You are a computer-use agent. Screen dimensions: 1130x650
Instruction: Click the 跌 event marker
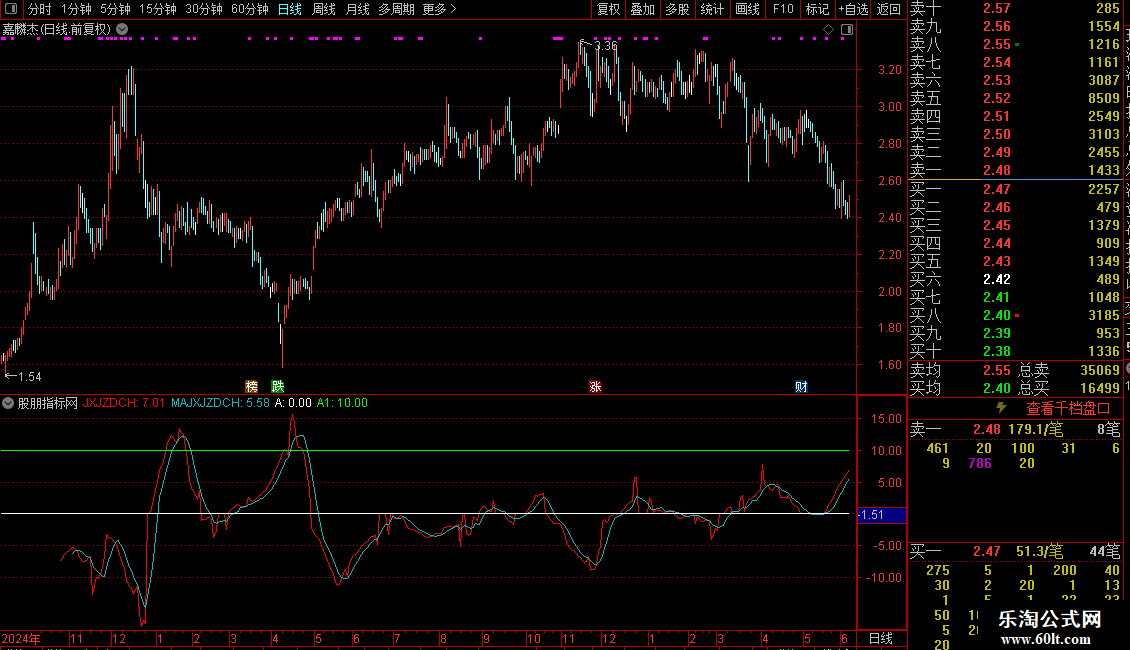click(x=277, y=387)
